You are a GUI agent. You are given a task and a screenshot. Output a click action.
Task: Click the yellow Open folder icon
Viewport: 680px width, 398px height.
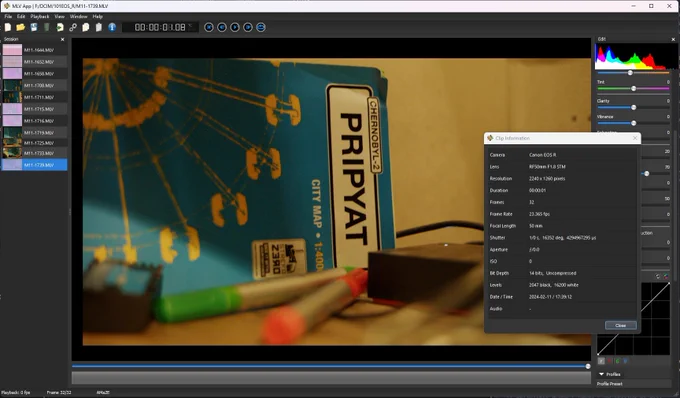[x=20, y=27]
